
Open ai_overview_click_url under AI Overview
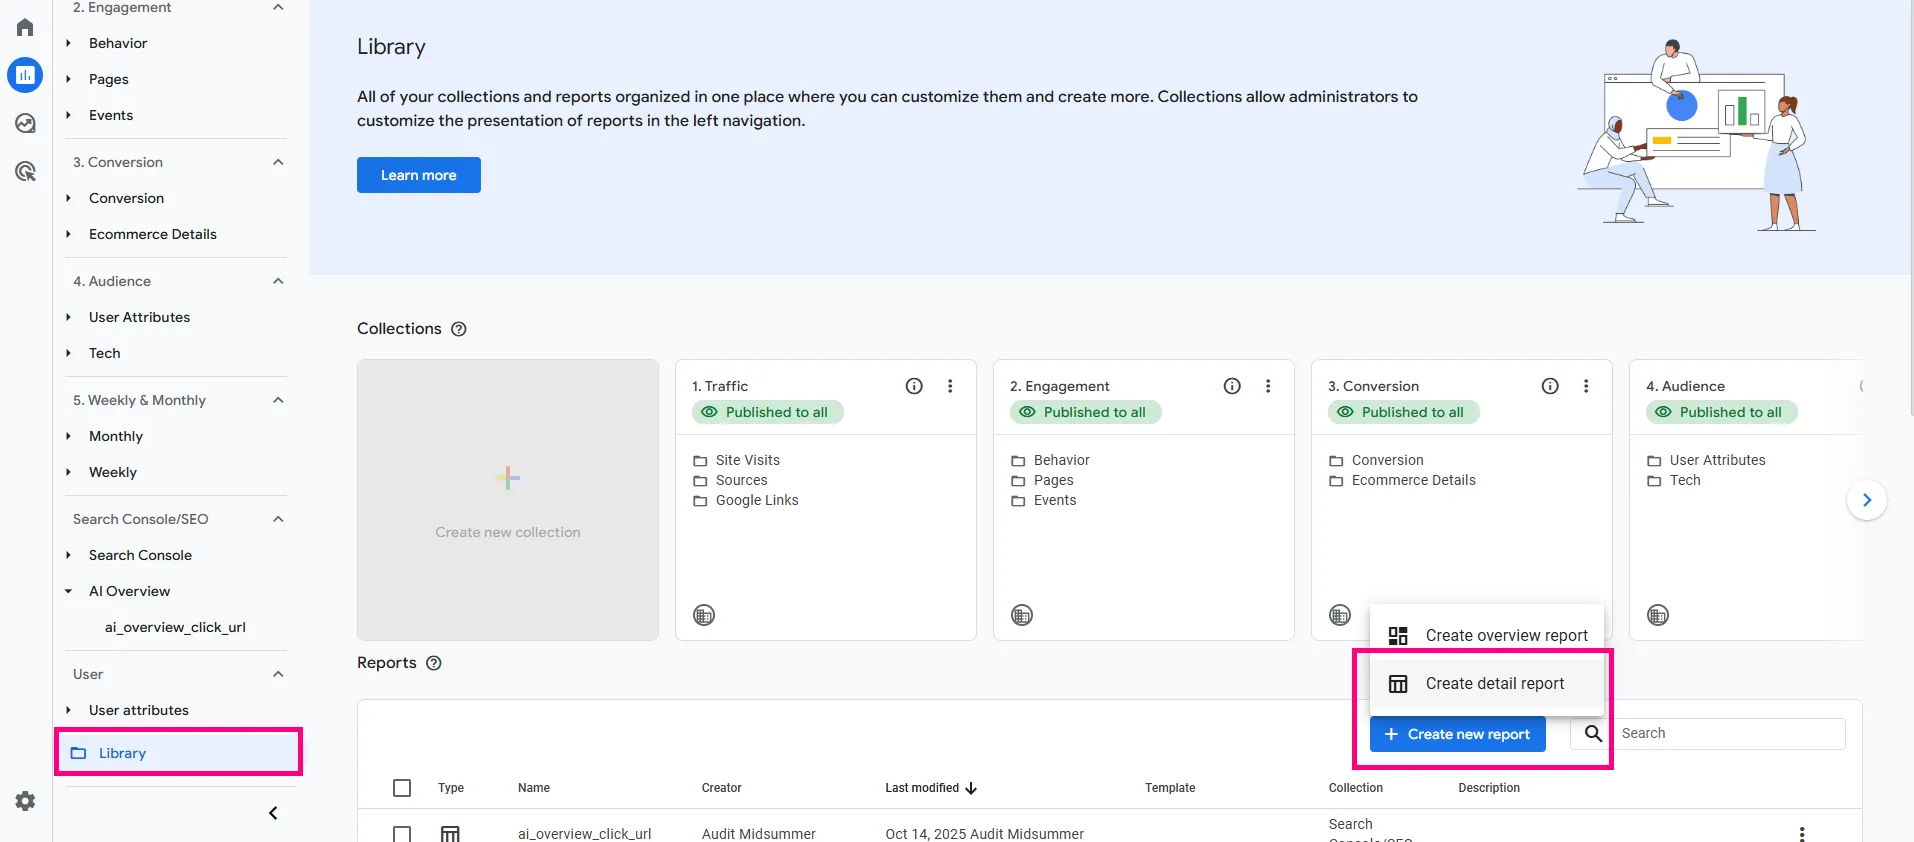click(x=175, y=627)
